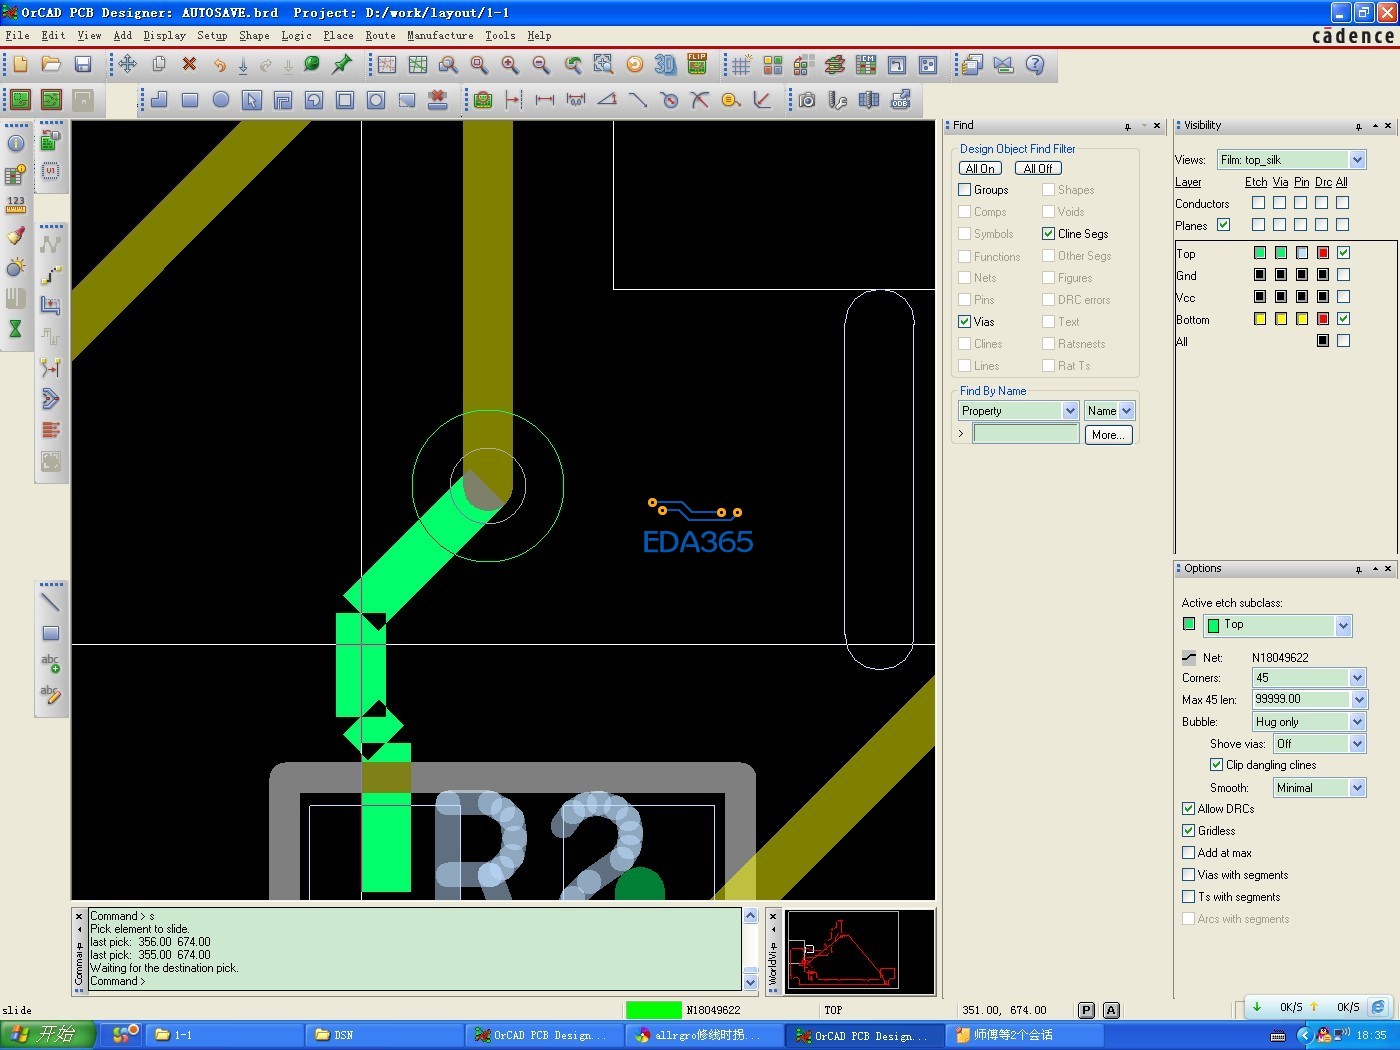The height and width of the screenshot is (1050, 1400).
Task: Expand the Views film dropdown
Action: [x=1357, y=160]
